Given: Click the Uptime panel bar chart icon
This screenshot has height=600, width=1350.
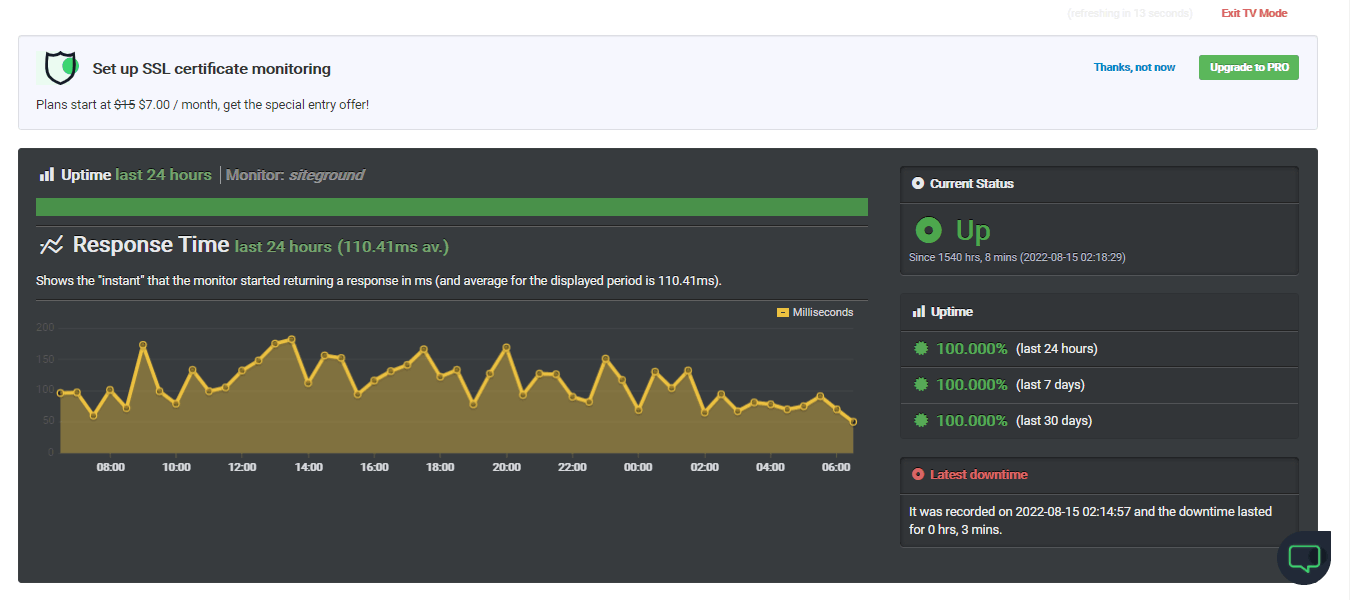Looking at the screenshot, I should (918, 312).
